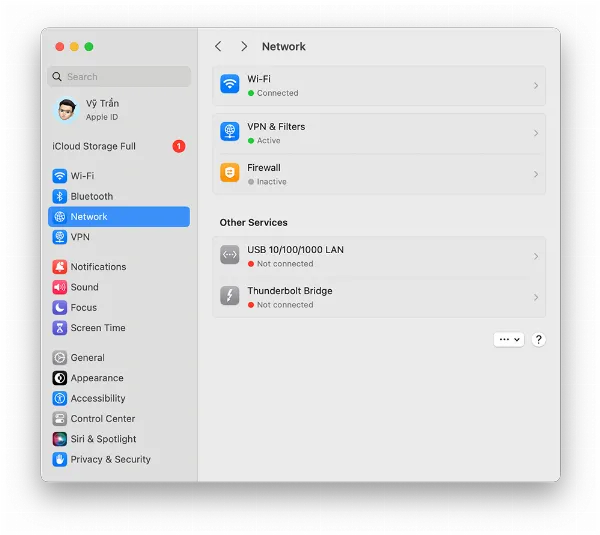The width and height of the screenshot is (600, 535).
Task: Open General settings in sidebar
Action: 87,358
